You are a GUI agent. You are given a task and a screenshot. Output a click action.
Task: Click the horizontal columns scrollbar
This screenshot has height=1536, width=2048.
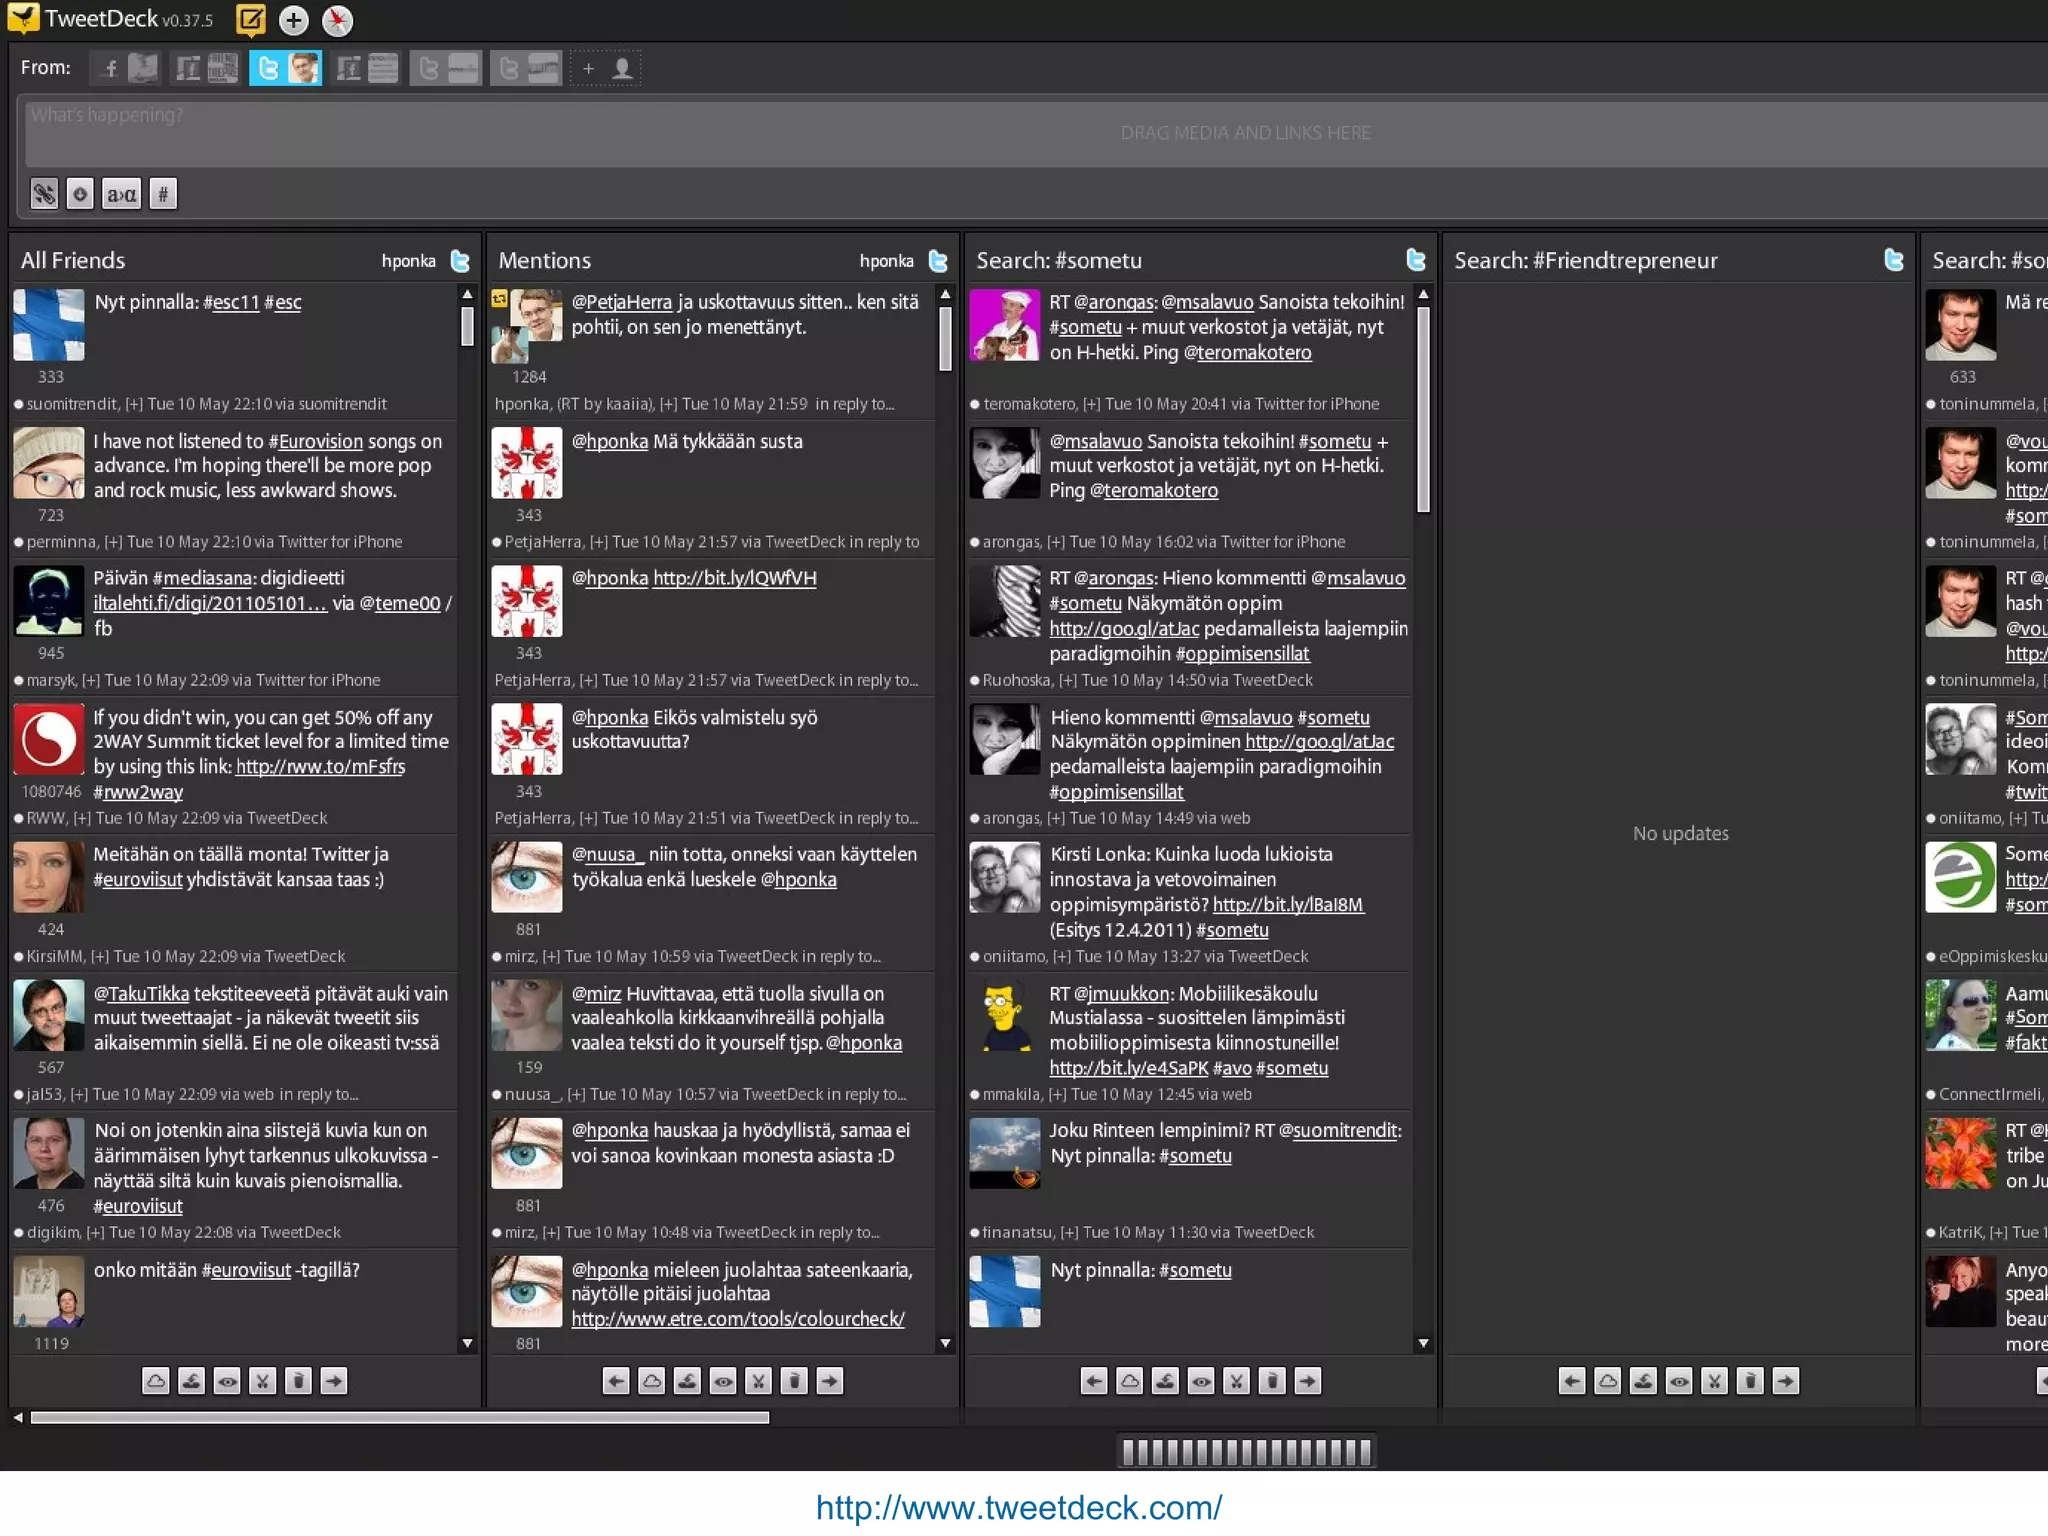pos(400,1417)
